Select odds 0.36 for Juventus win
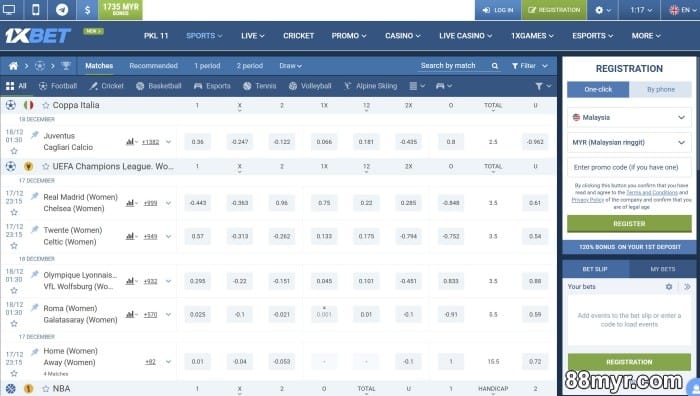Viewport: 700px width, 396px height. coord(197,142)
